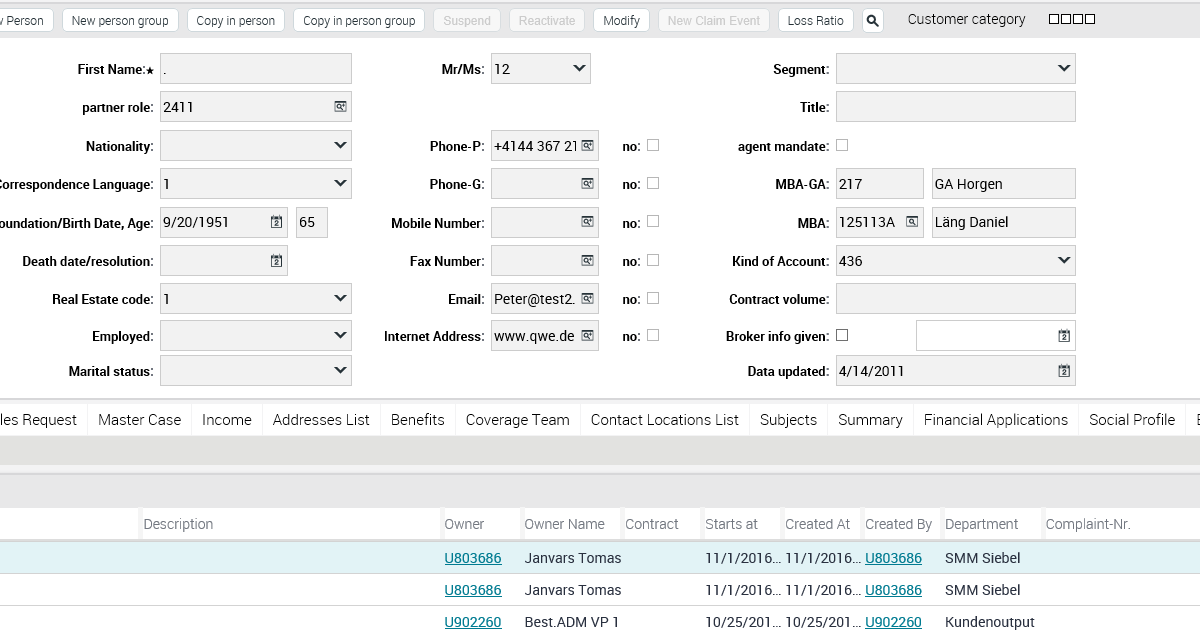Switch to the Addresses List tab

tap(320, 419)
